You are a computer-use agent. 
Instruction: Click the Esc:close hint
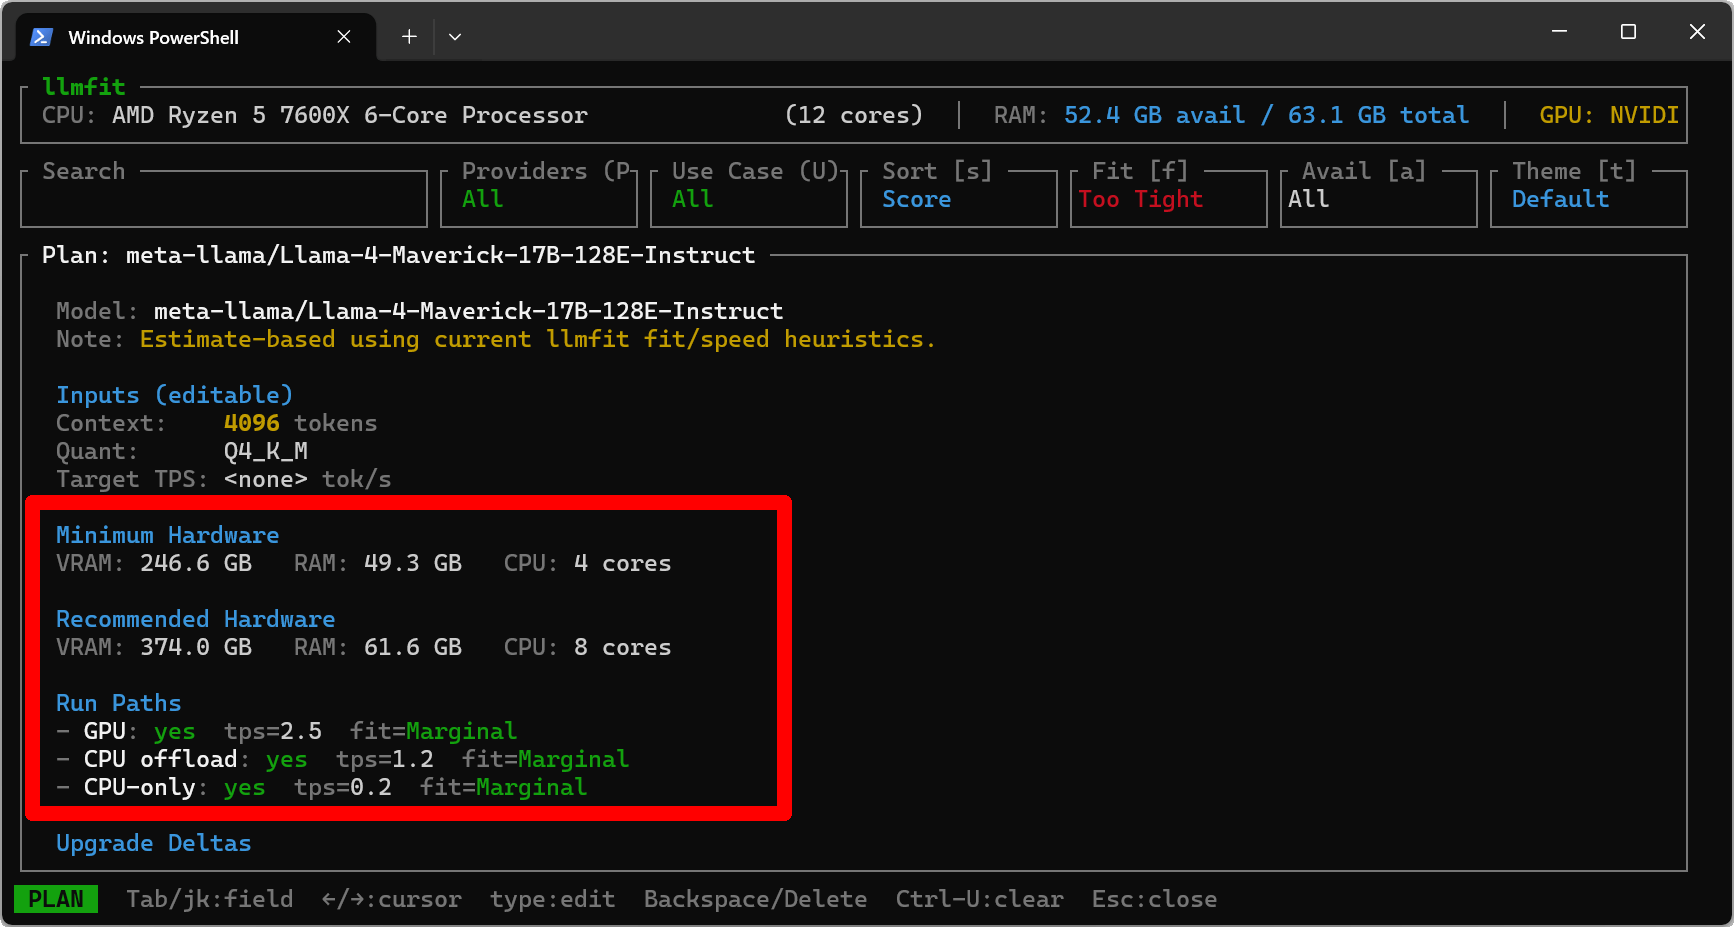pyautogui.click(x=1155, y=899)
